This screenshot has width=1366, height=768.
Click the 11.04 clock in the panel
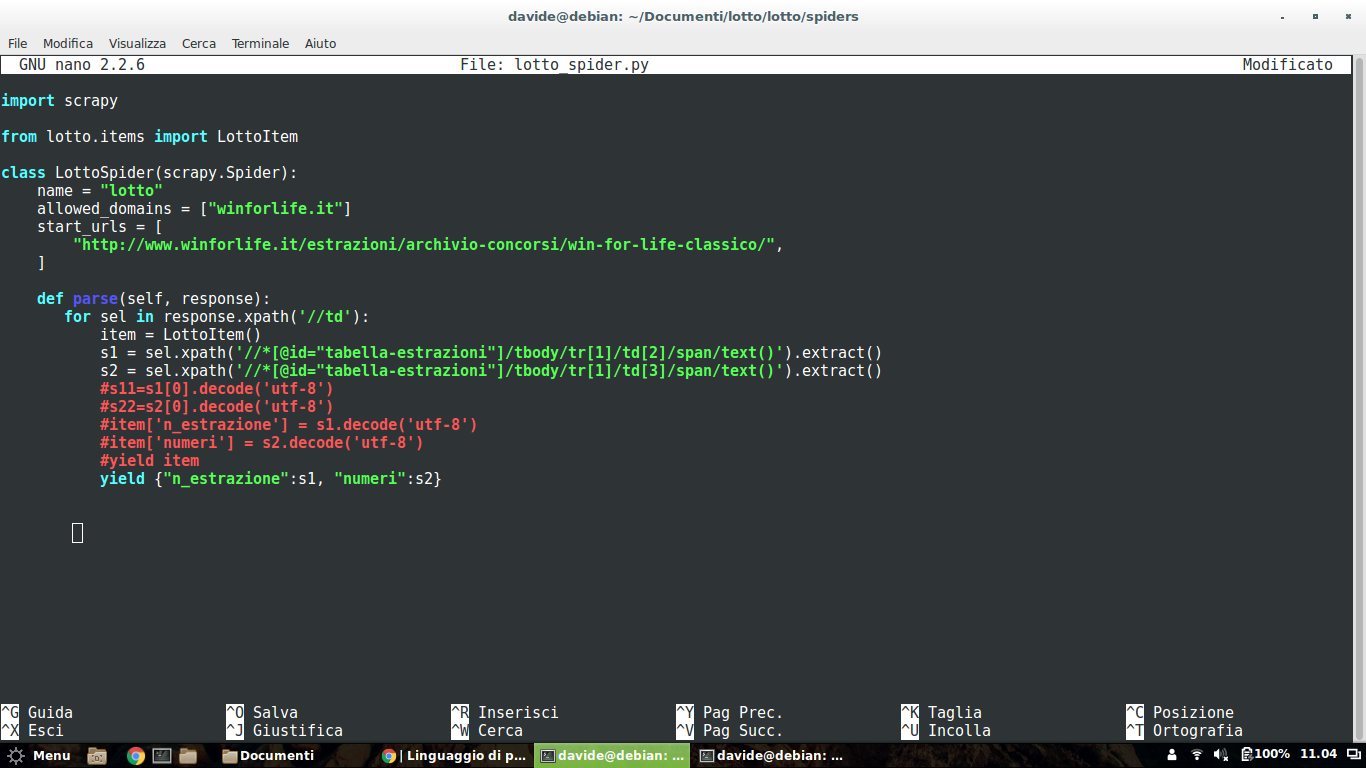pos(1318,755)
